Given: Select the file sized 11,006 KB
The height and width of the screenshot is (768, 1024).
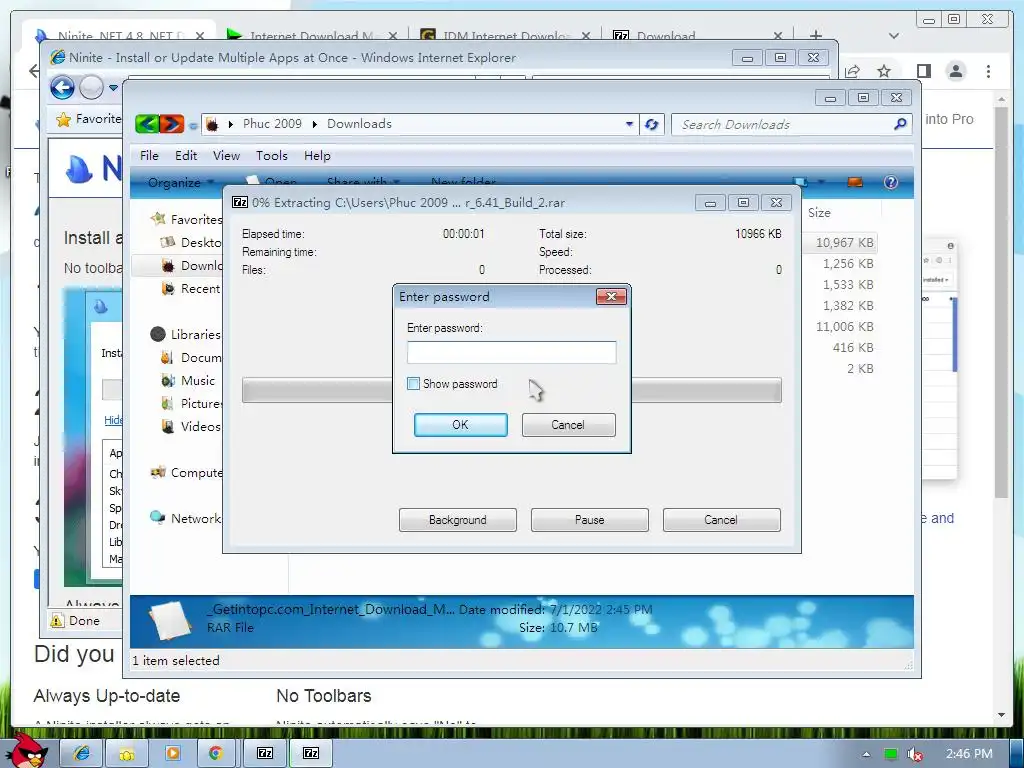Looking at the screenshot, I should click(x=844, y=327).
